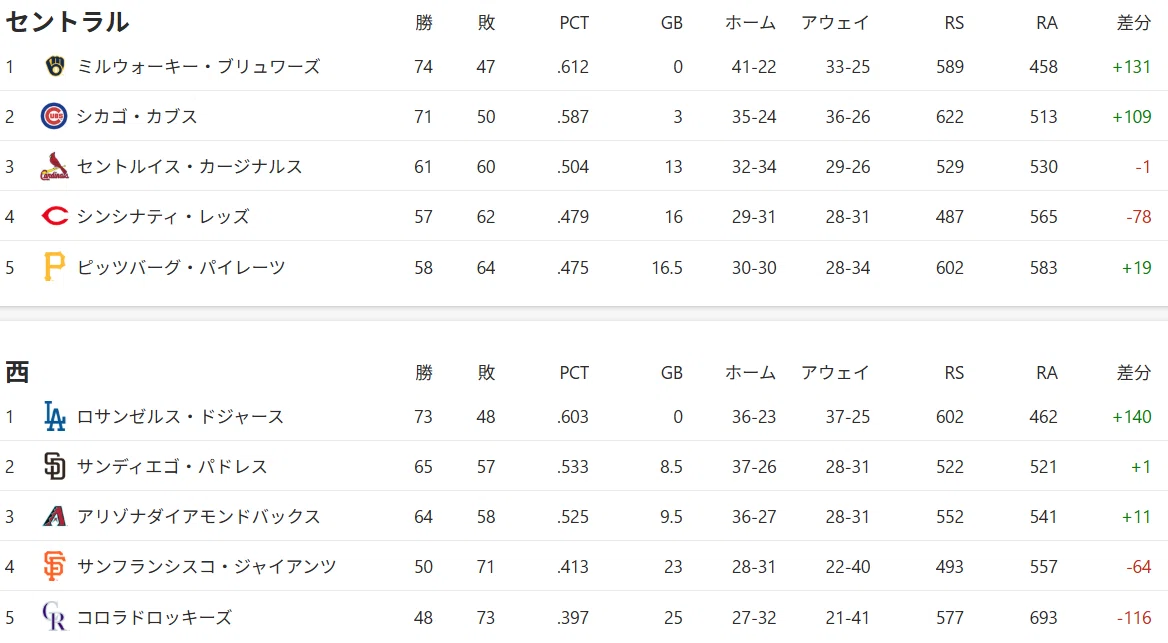Sort Central table by PCT header
Screen dimensions: 1168x643
click(x=574, y=23)
